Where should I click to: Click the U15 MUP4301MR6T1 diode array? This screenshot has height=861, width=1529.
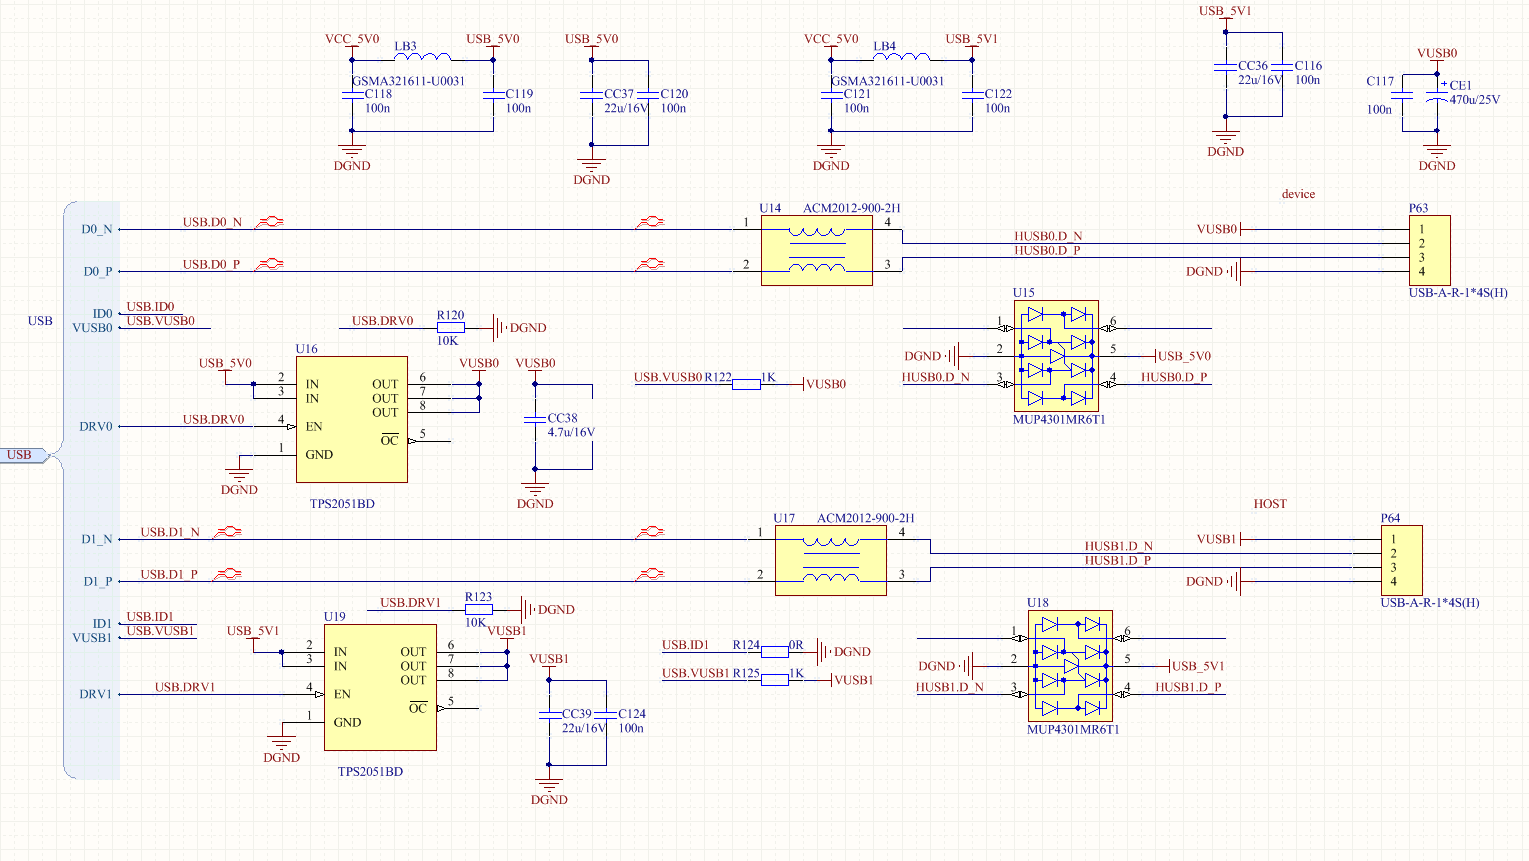pos(1055,356)
